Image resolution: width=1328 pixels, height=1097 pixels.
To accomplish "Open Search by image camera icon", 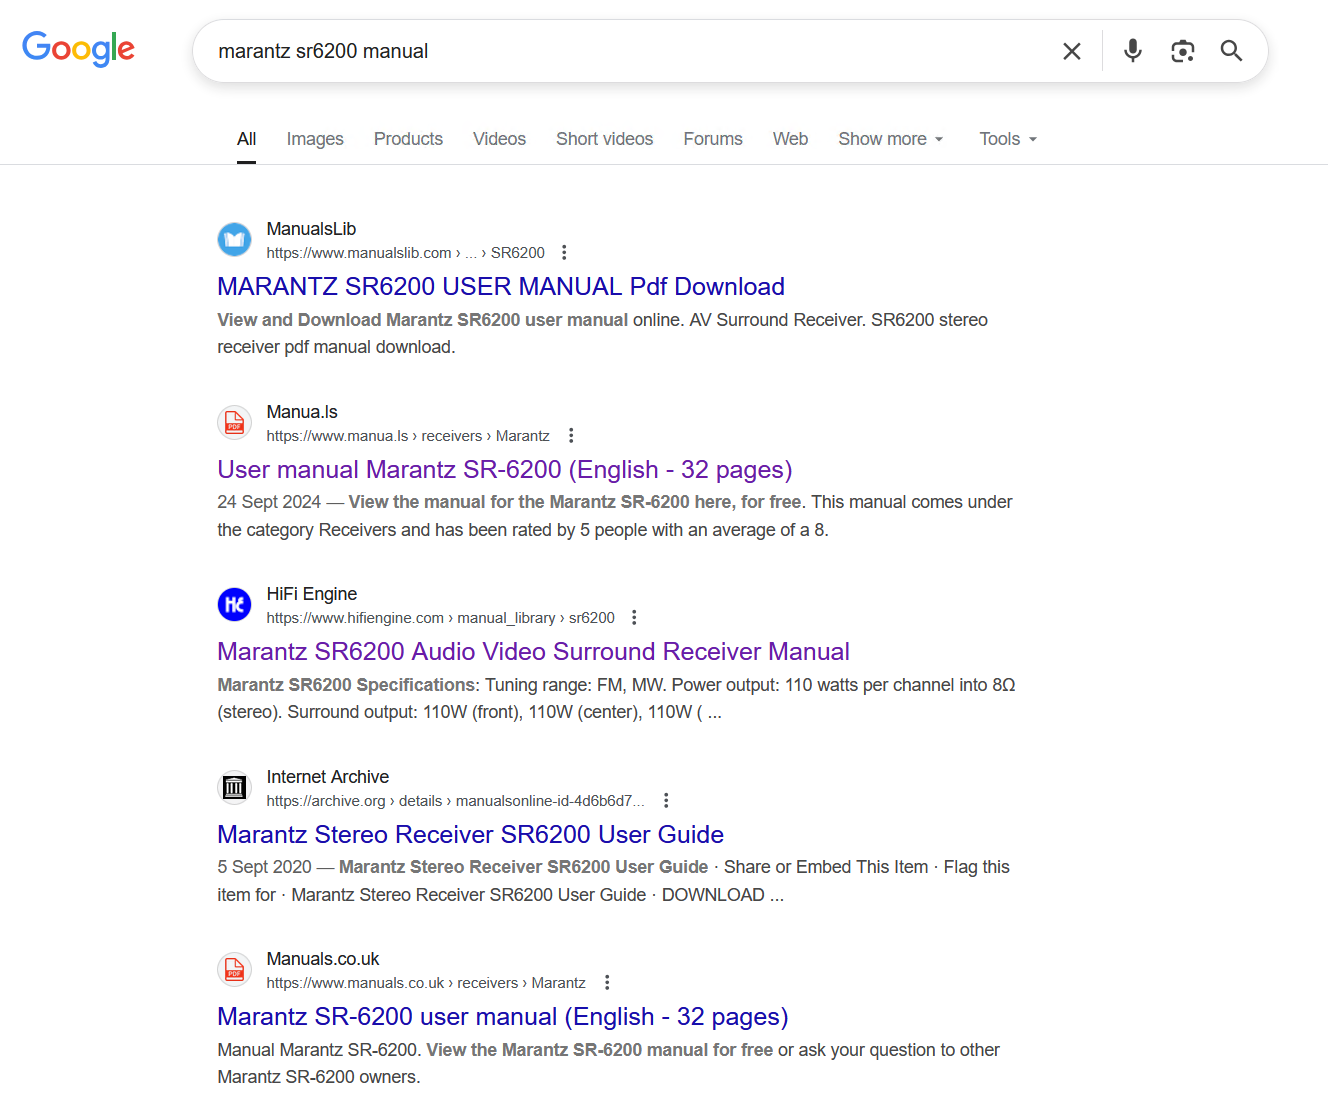I will [1182, 51].
